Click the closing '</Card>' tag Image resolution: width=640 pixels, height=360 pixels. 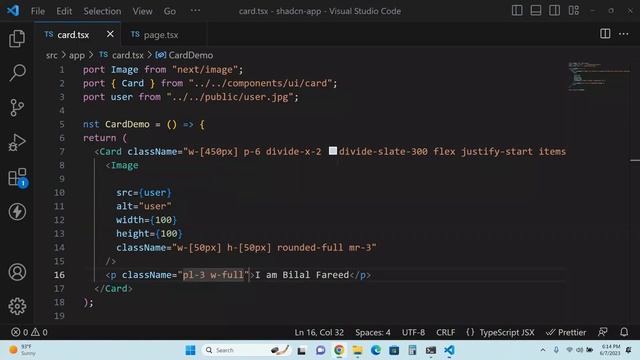[x=113, y=289]
